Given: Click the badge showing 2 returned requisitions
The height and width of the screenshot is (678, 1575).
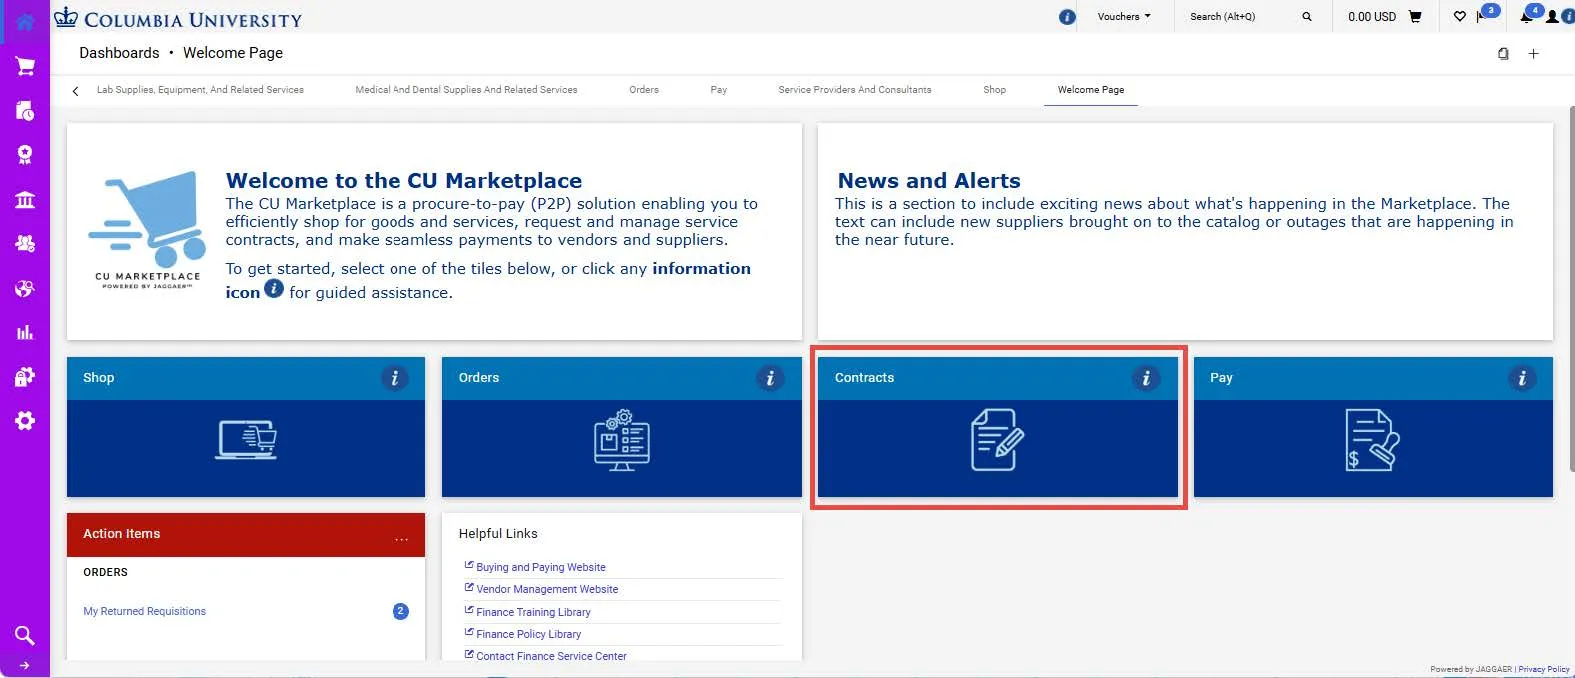Looking at the screenshot, I should [x=400, y=611].
